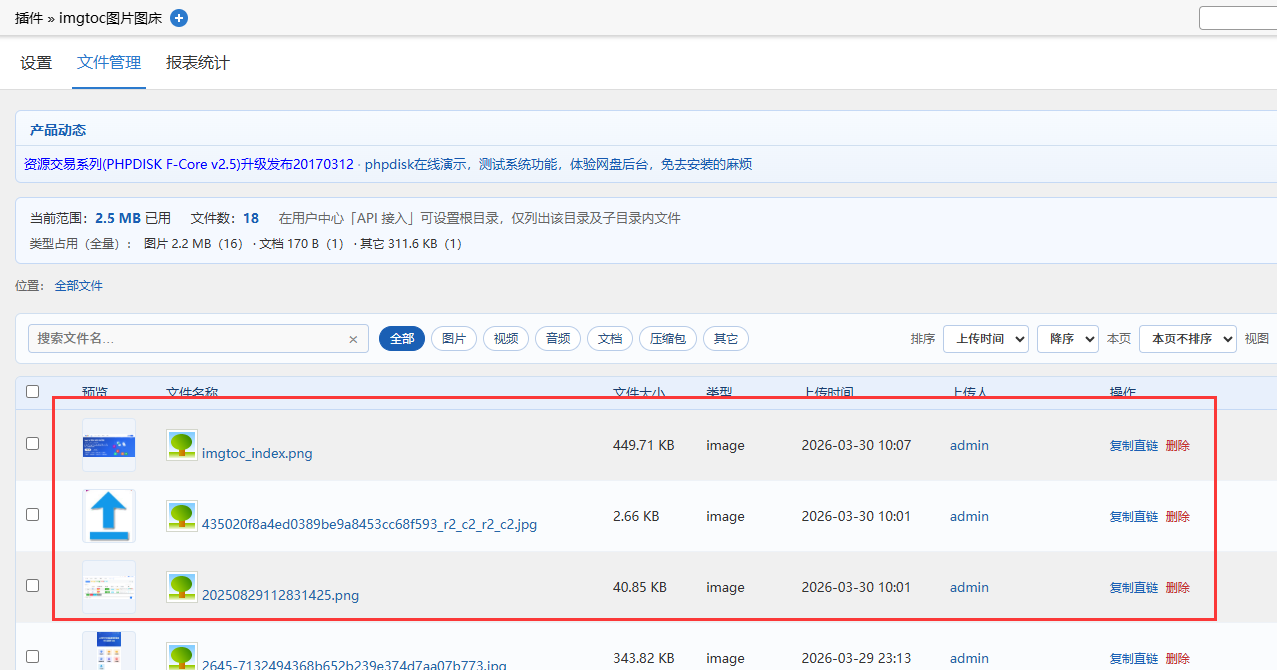Toggle the select-all checkbox in the header row
This screenshot has height=670, width=1277.
[32, 392]
